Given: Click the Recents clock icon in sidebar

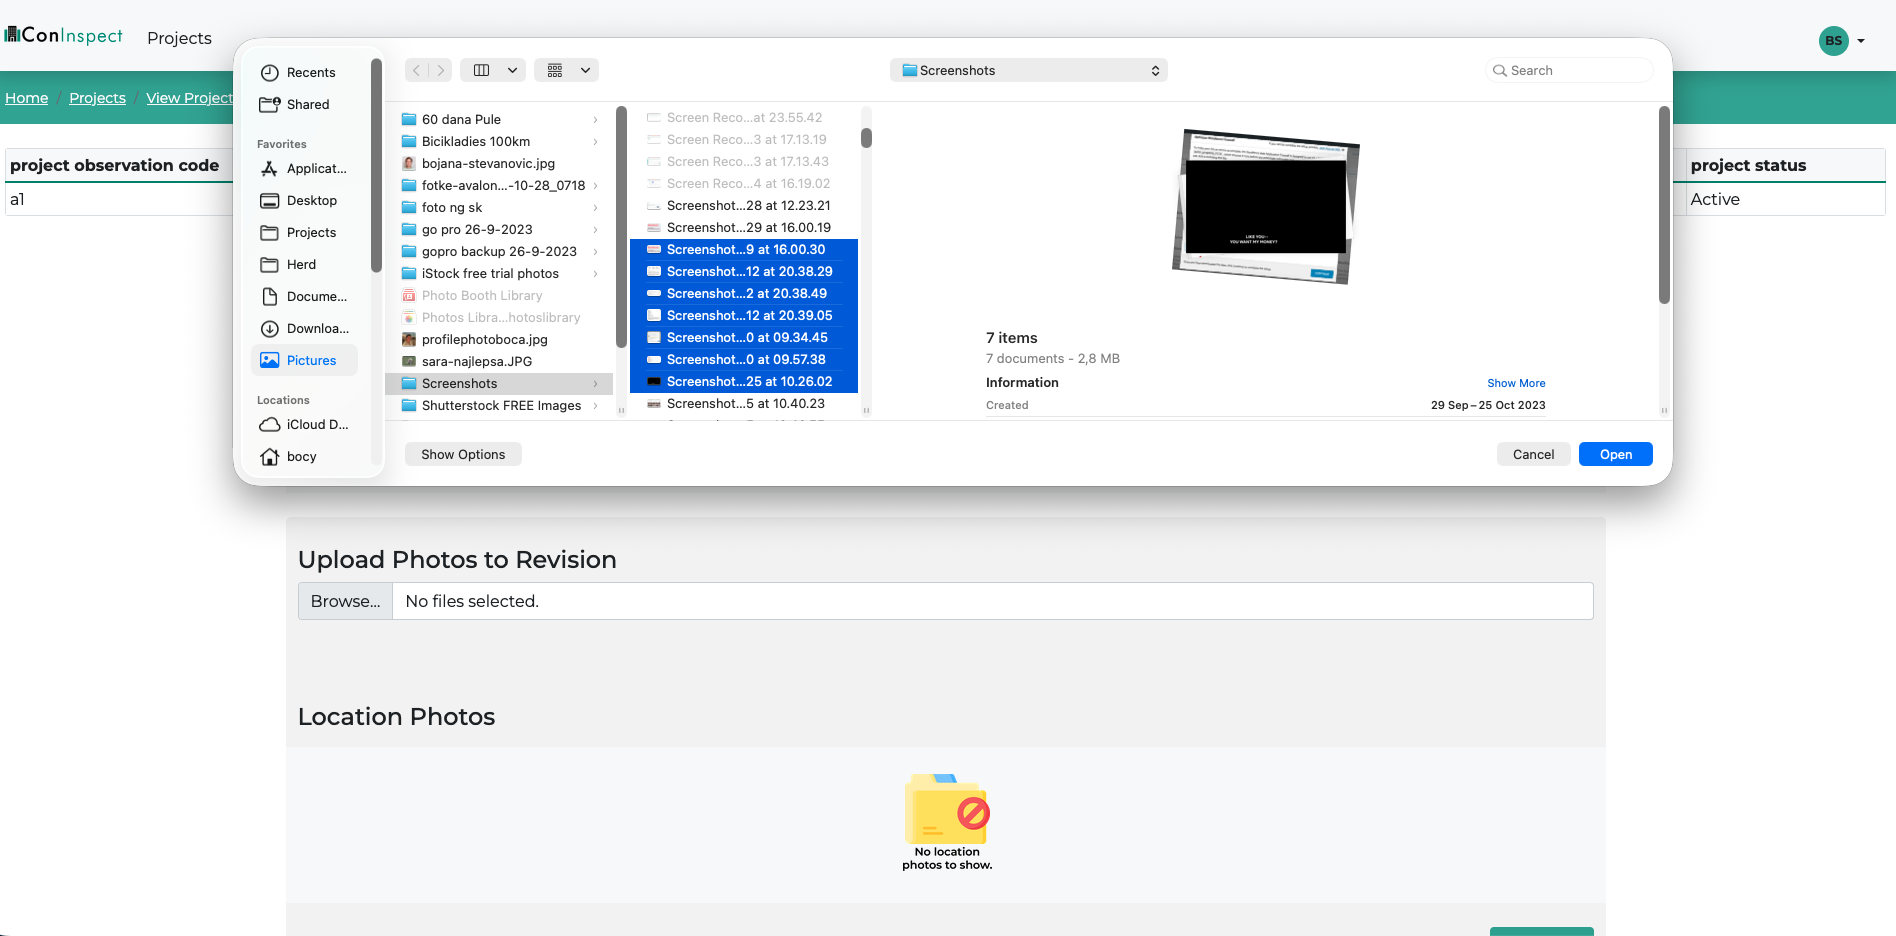Looking at the screenshot, I should pos(269,73).
